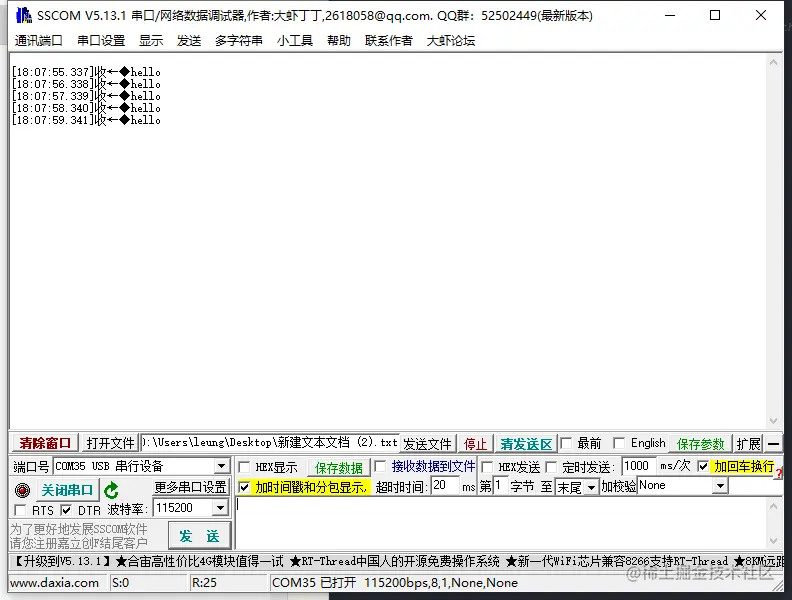The image size is (792, 600).
Task: Open the 发送 menu
Action: (189, 40)
